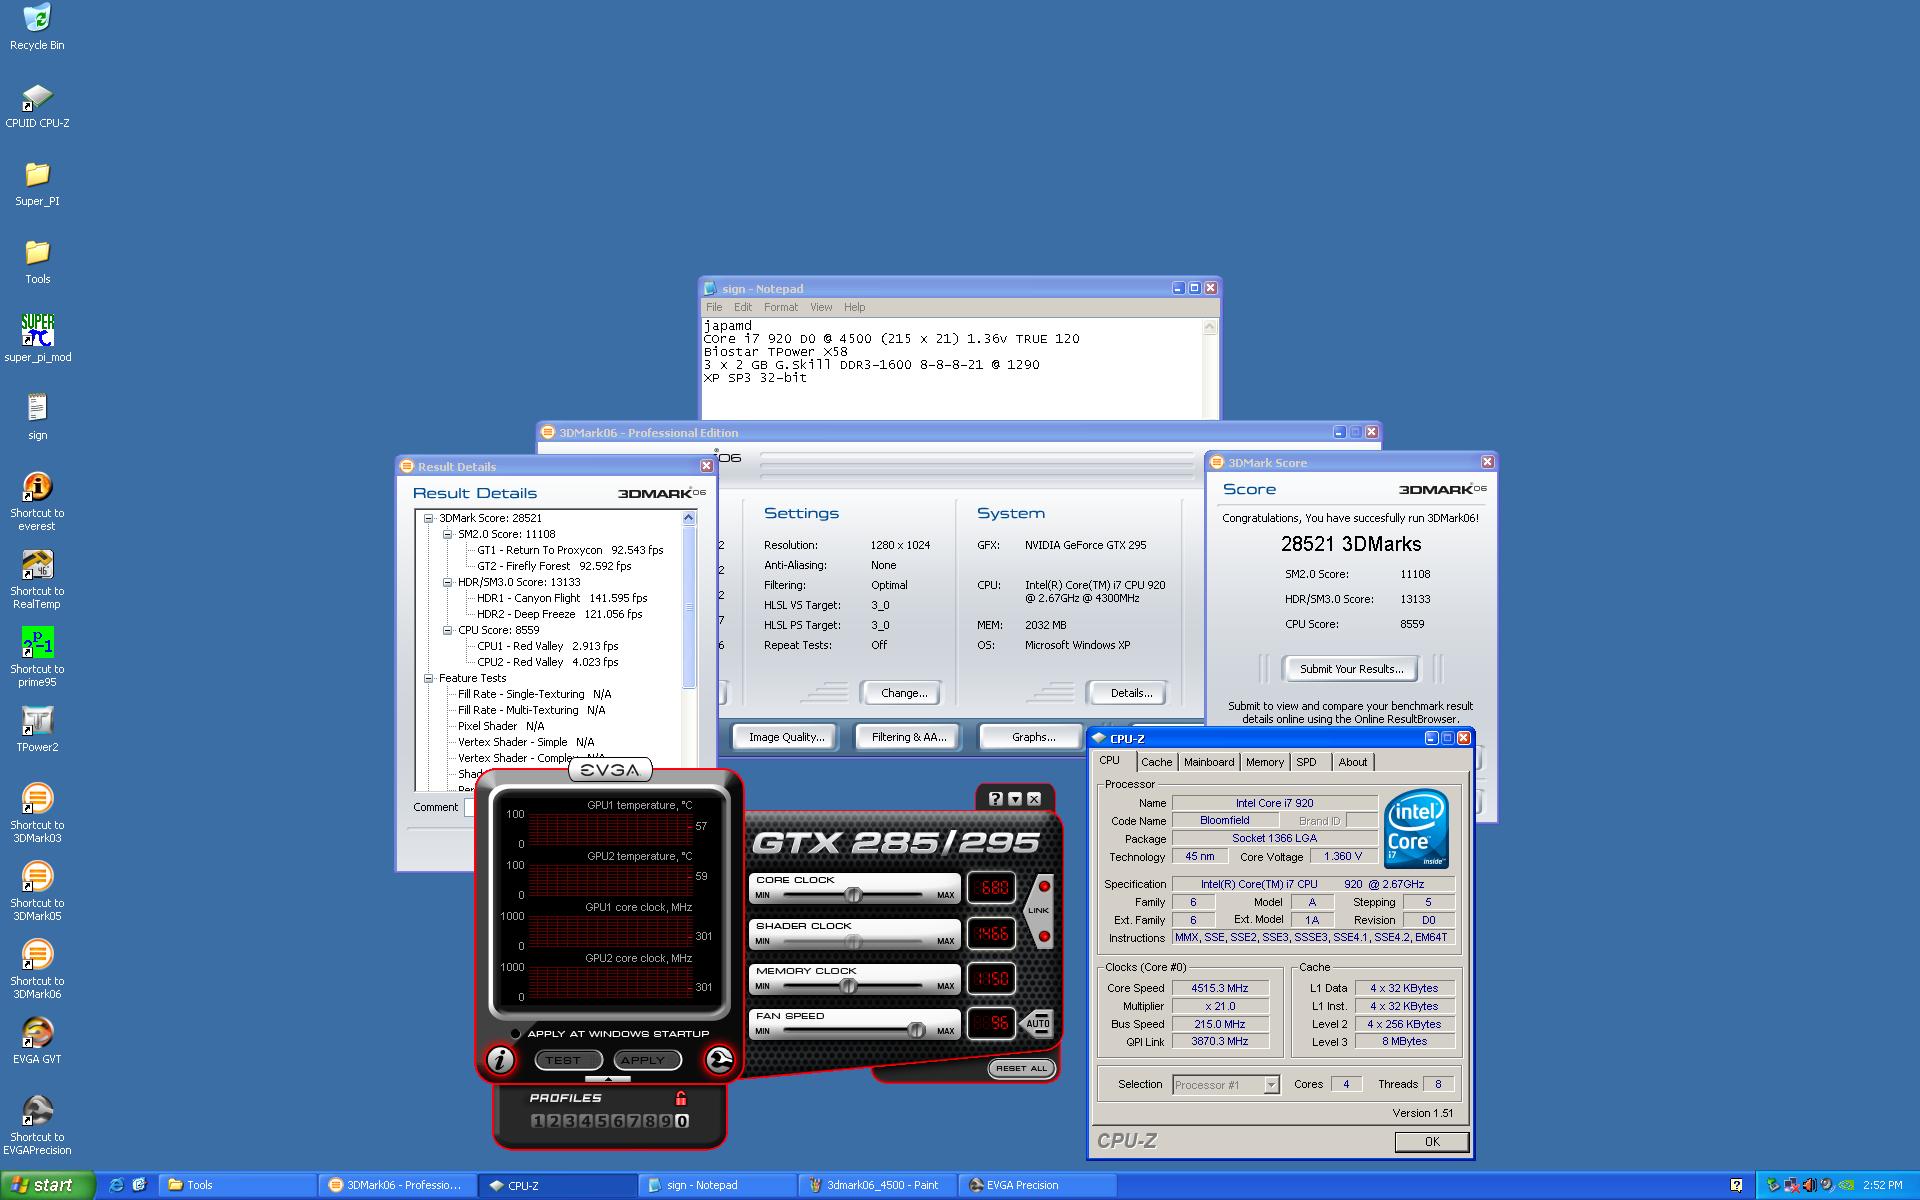Toggle the profiles lock icon

point(681,1098)
